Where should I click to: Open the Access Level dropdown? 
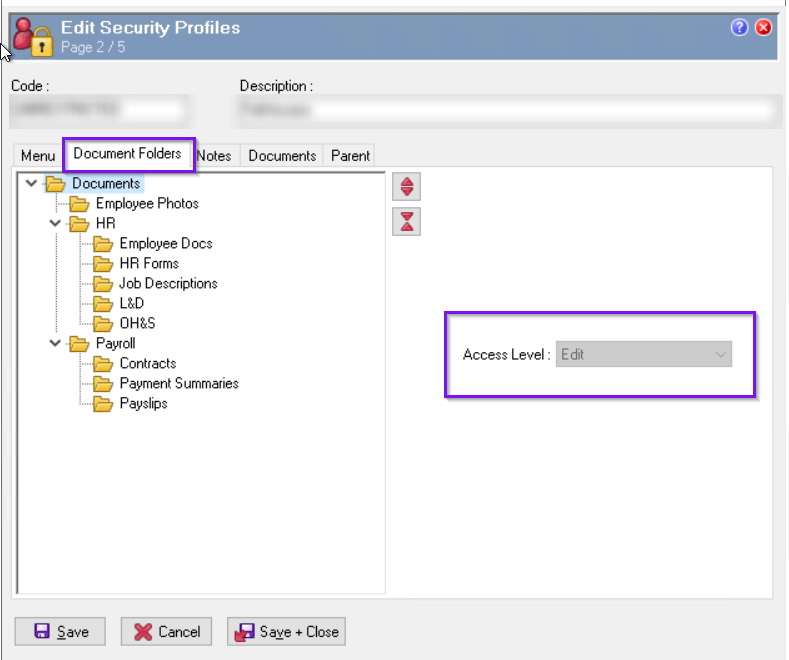tap(643, 355)
